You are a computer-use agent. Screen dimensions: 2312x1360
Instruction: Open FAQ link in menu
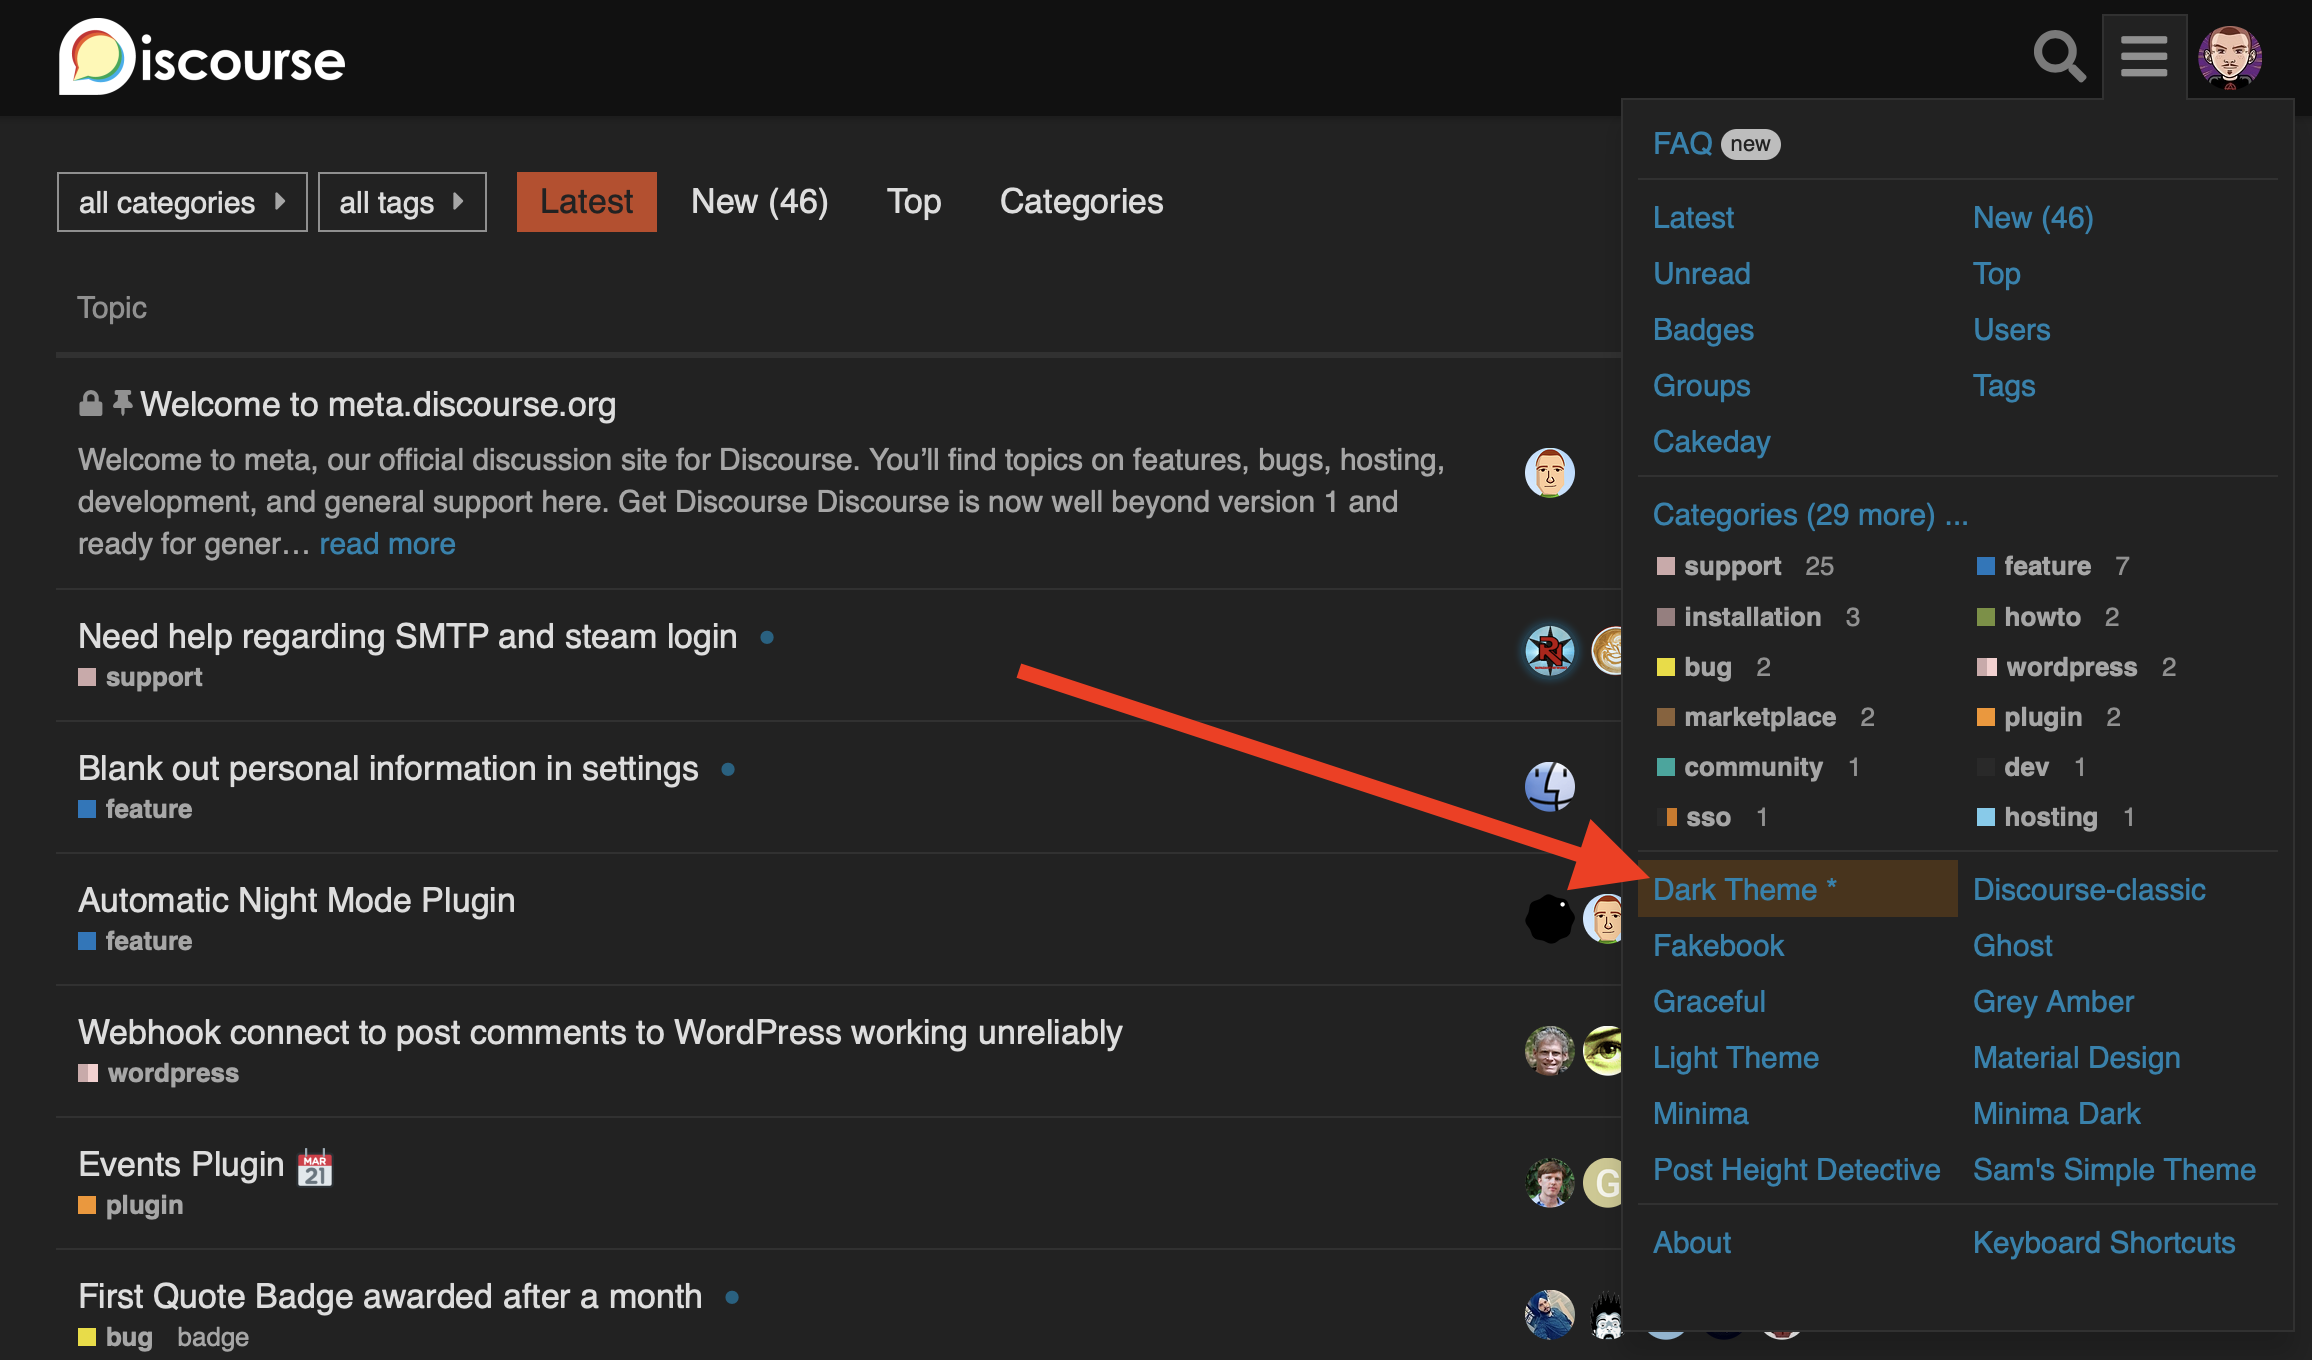point(1683,144)
